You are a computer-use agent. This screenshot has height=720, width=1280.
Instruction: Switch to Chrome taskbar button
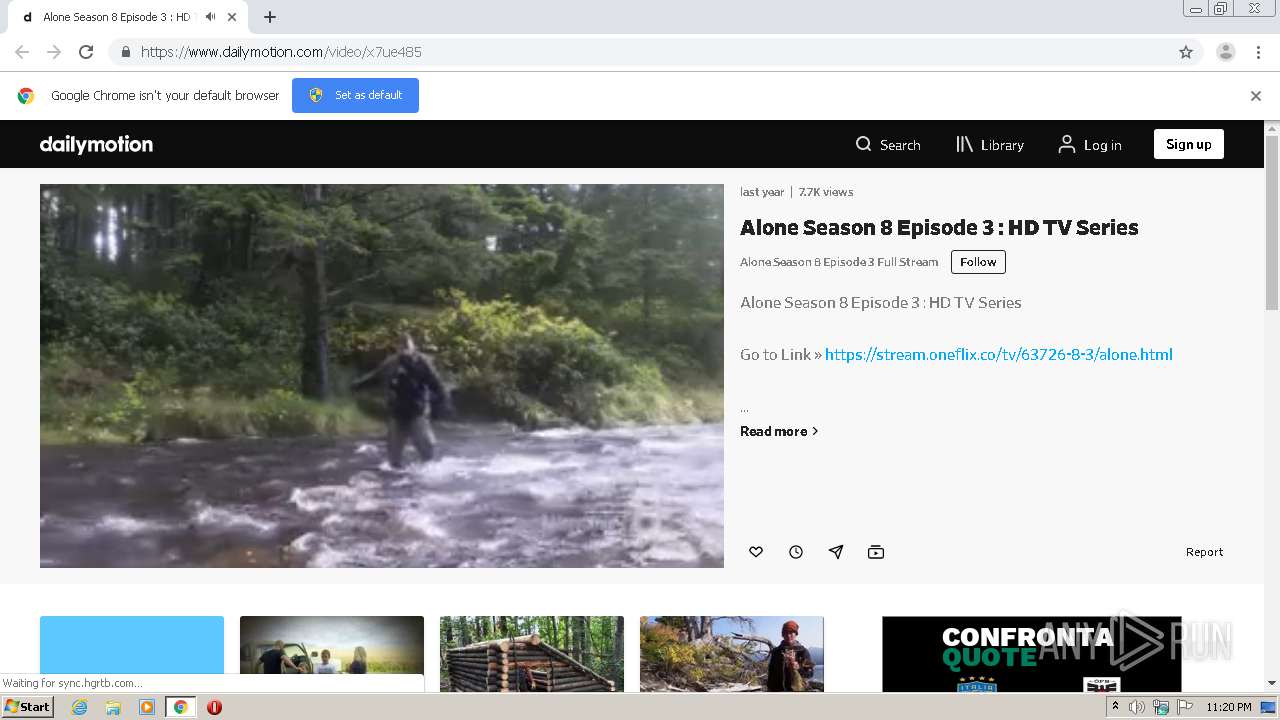click(181, 707)
